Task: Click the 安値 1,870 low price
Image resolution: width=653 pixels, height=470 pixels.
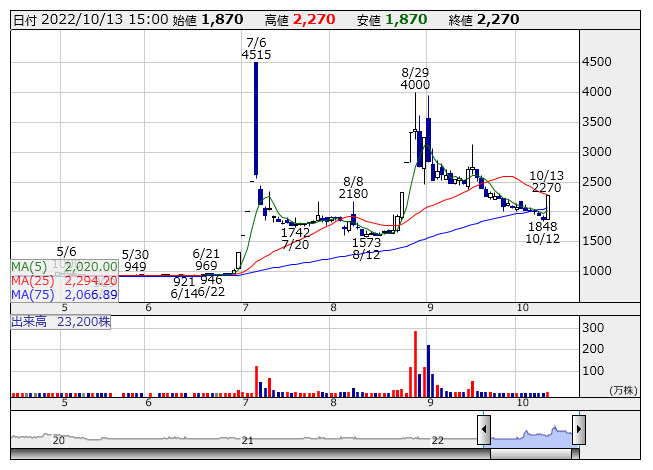Action: 392,20
